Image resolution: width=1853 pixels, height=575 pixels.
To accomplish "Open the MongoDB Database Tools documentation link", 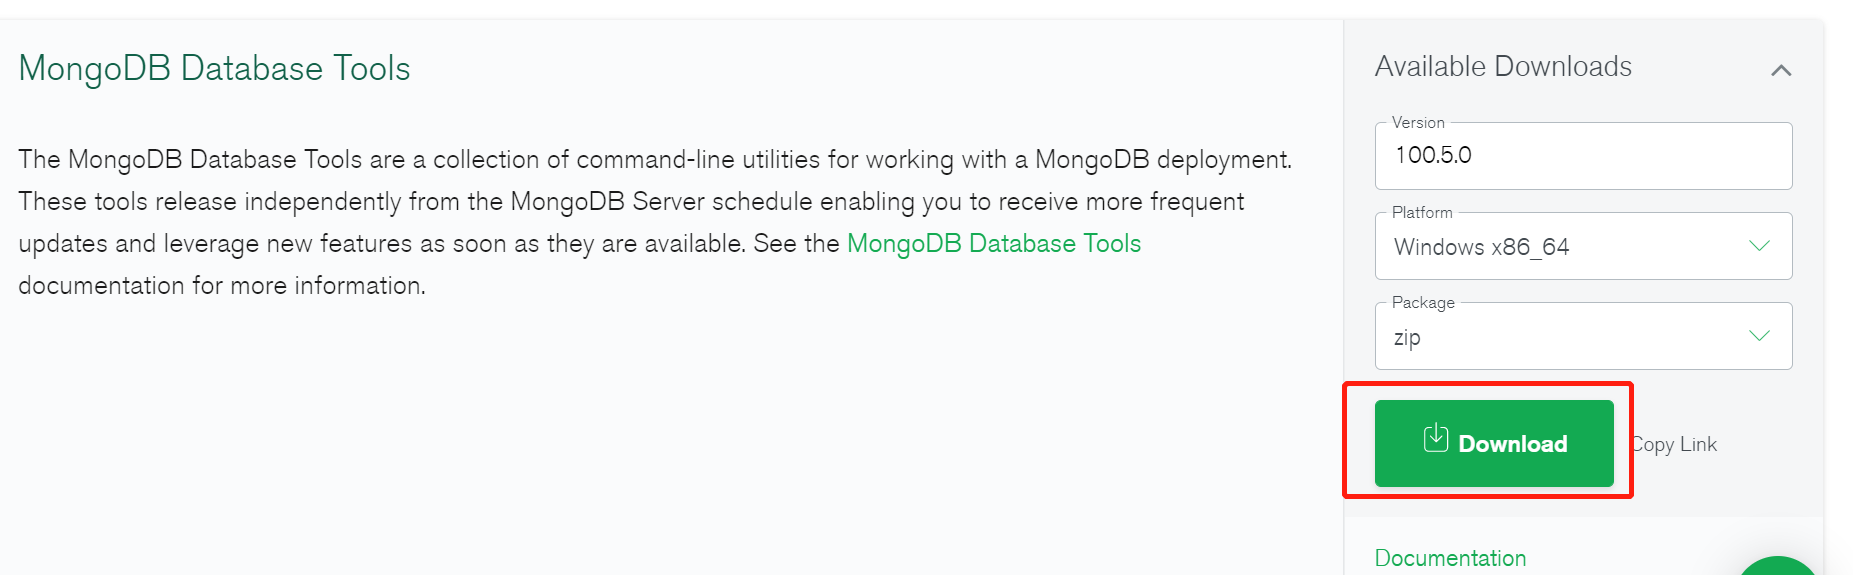I will tap(994, 243).
